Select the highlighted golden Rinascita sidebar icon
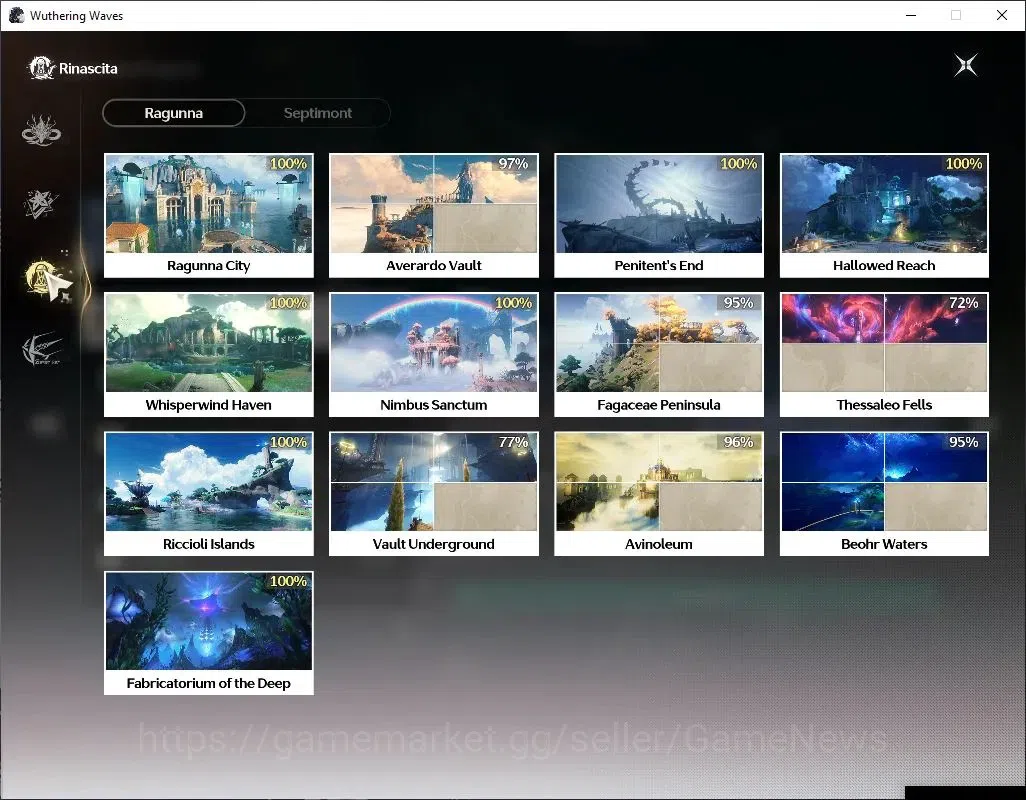Screen dimensions: 1026x800 [x=41, y=277]
